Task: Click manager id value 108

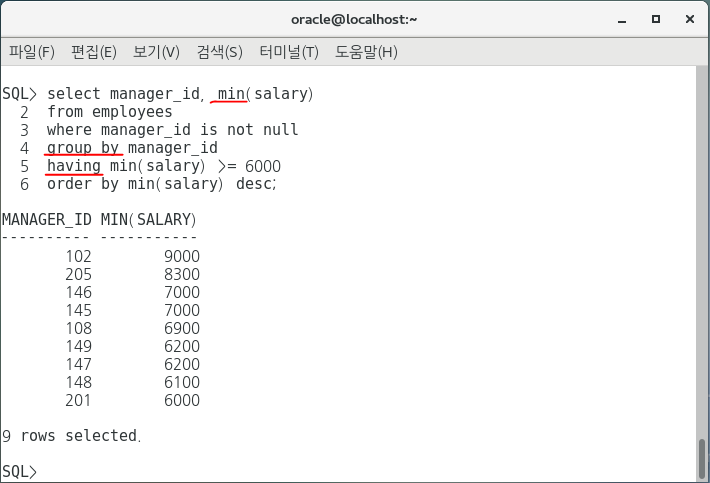Action: 78,329
